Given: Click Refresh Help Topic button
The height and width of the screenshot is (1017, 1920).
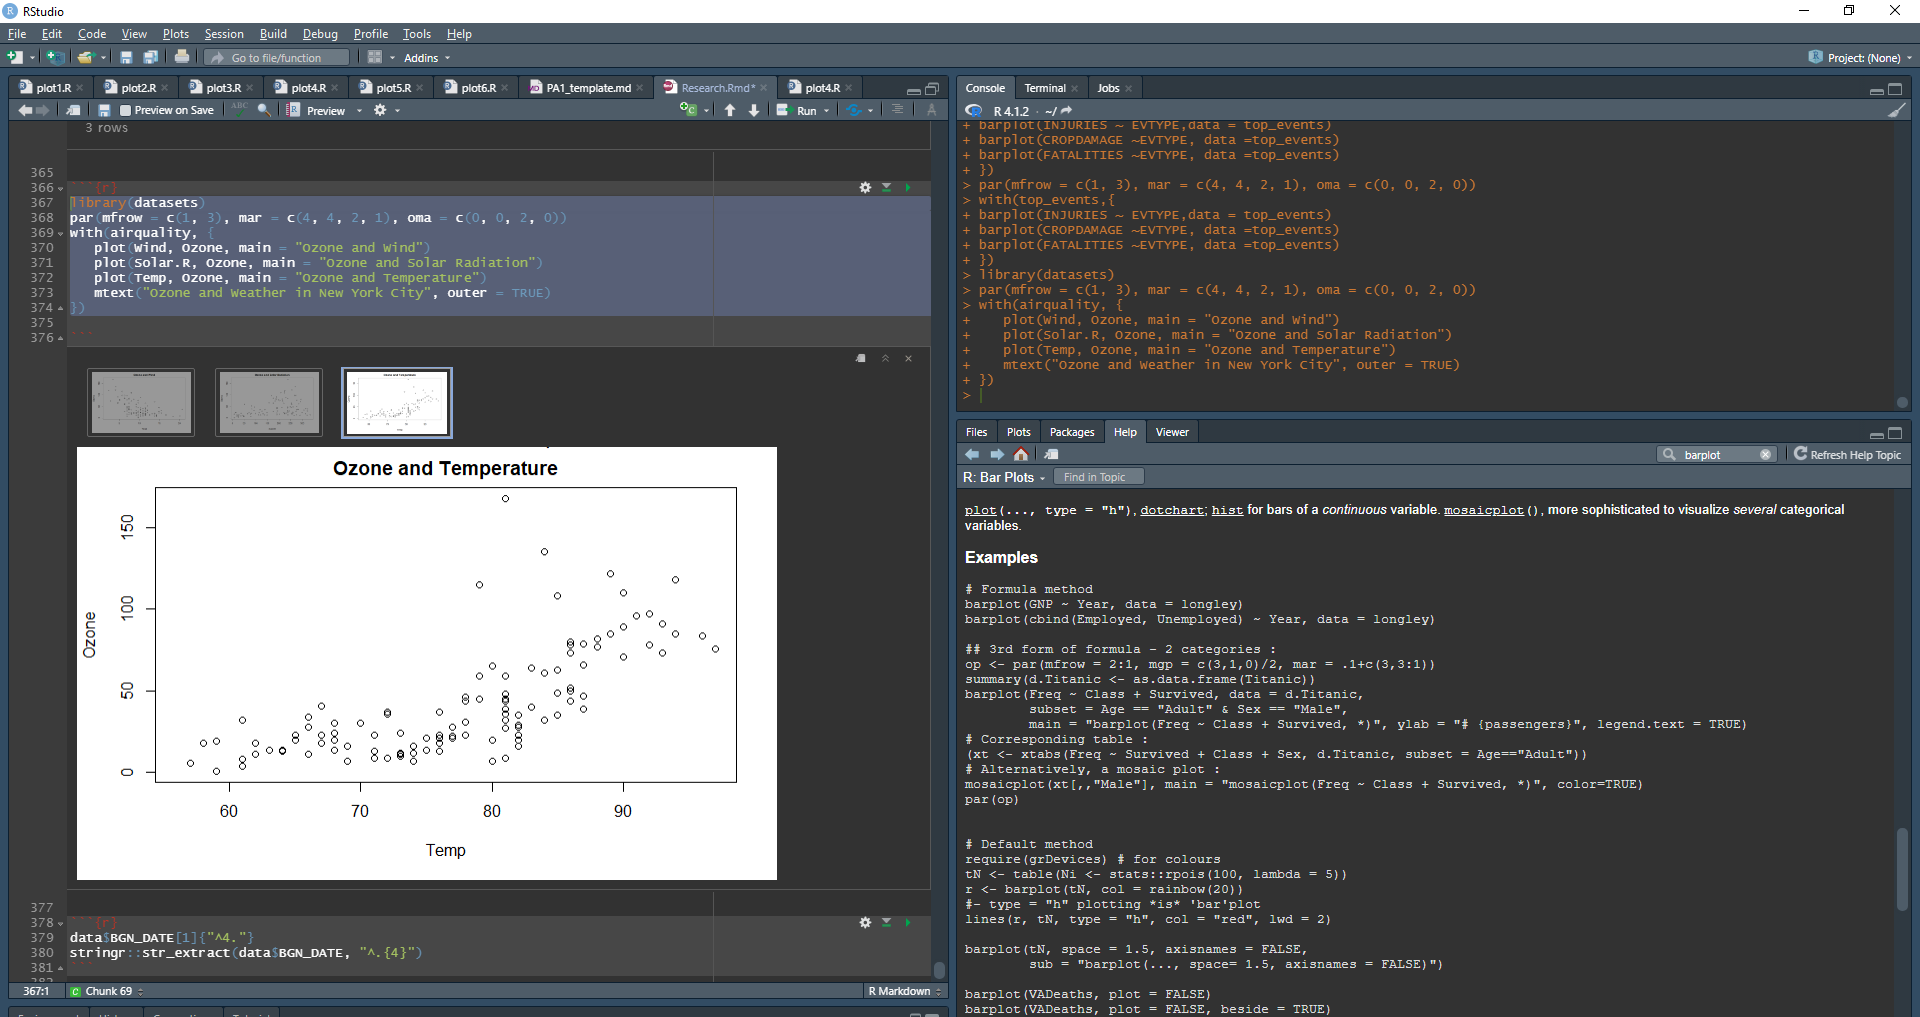Looking at the screenshot, I should point(1847,454).
